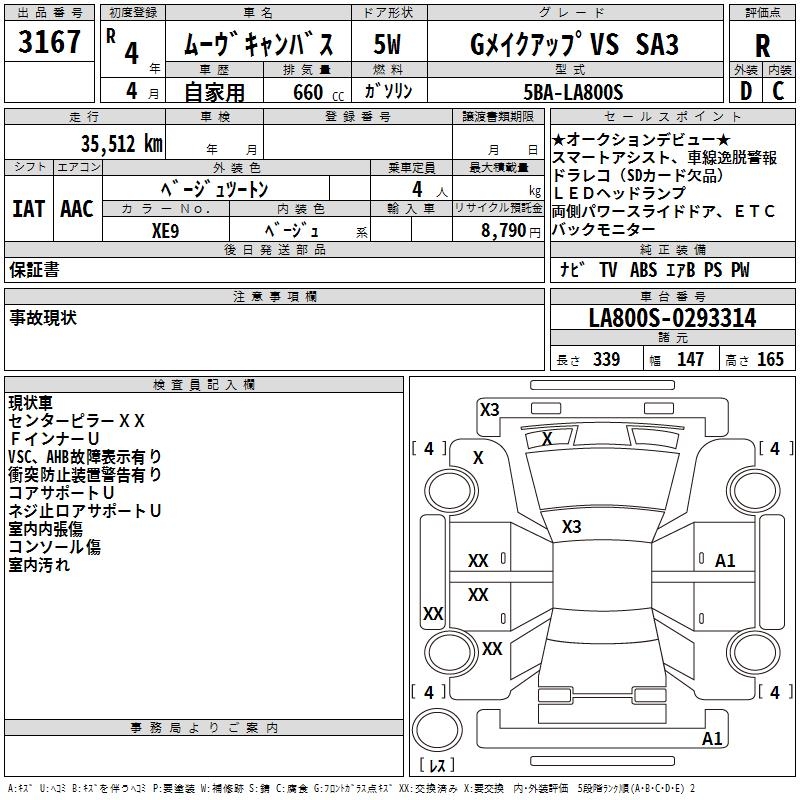This screenshot has height=800, width=800.
Task: Click the X3 mark at the diagram's front corner
Action: click(x=490, y=410)
